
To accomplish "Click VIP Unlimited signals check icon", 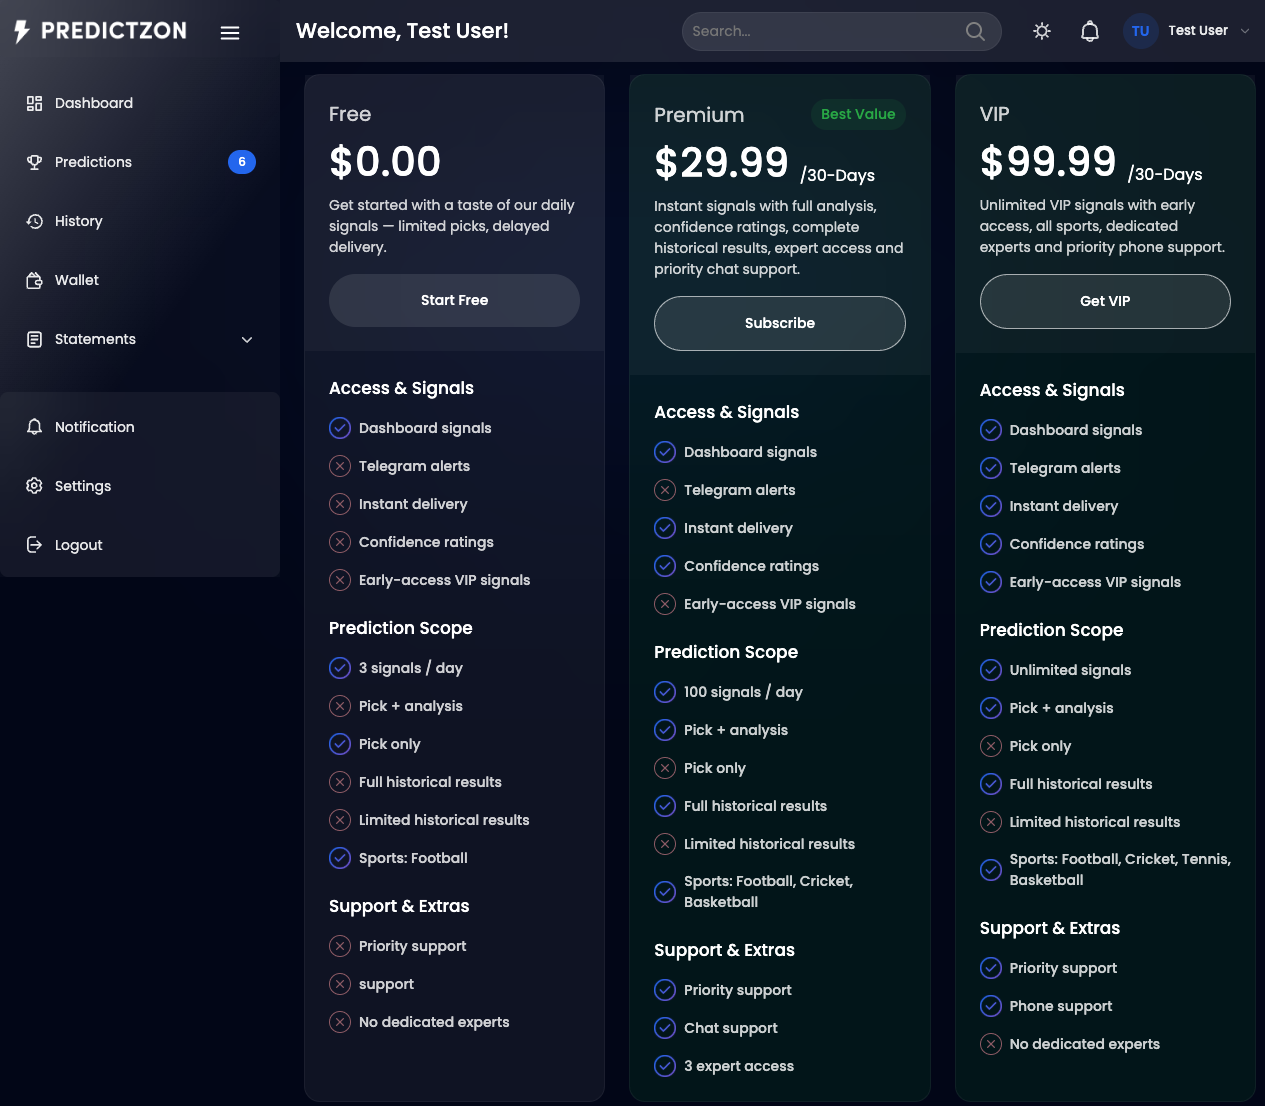I will coord(991,670).
